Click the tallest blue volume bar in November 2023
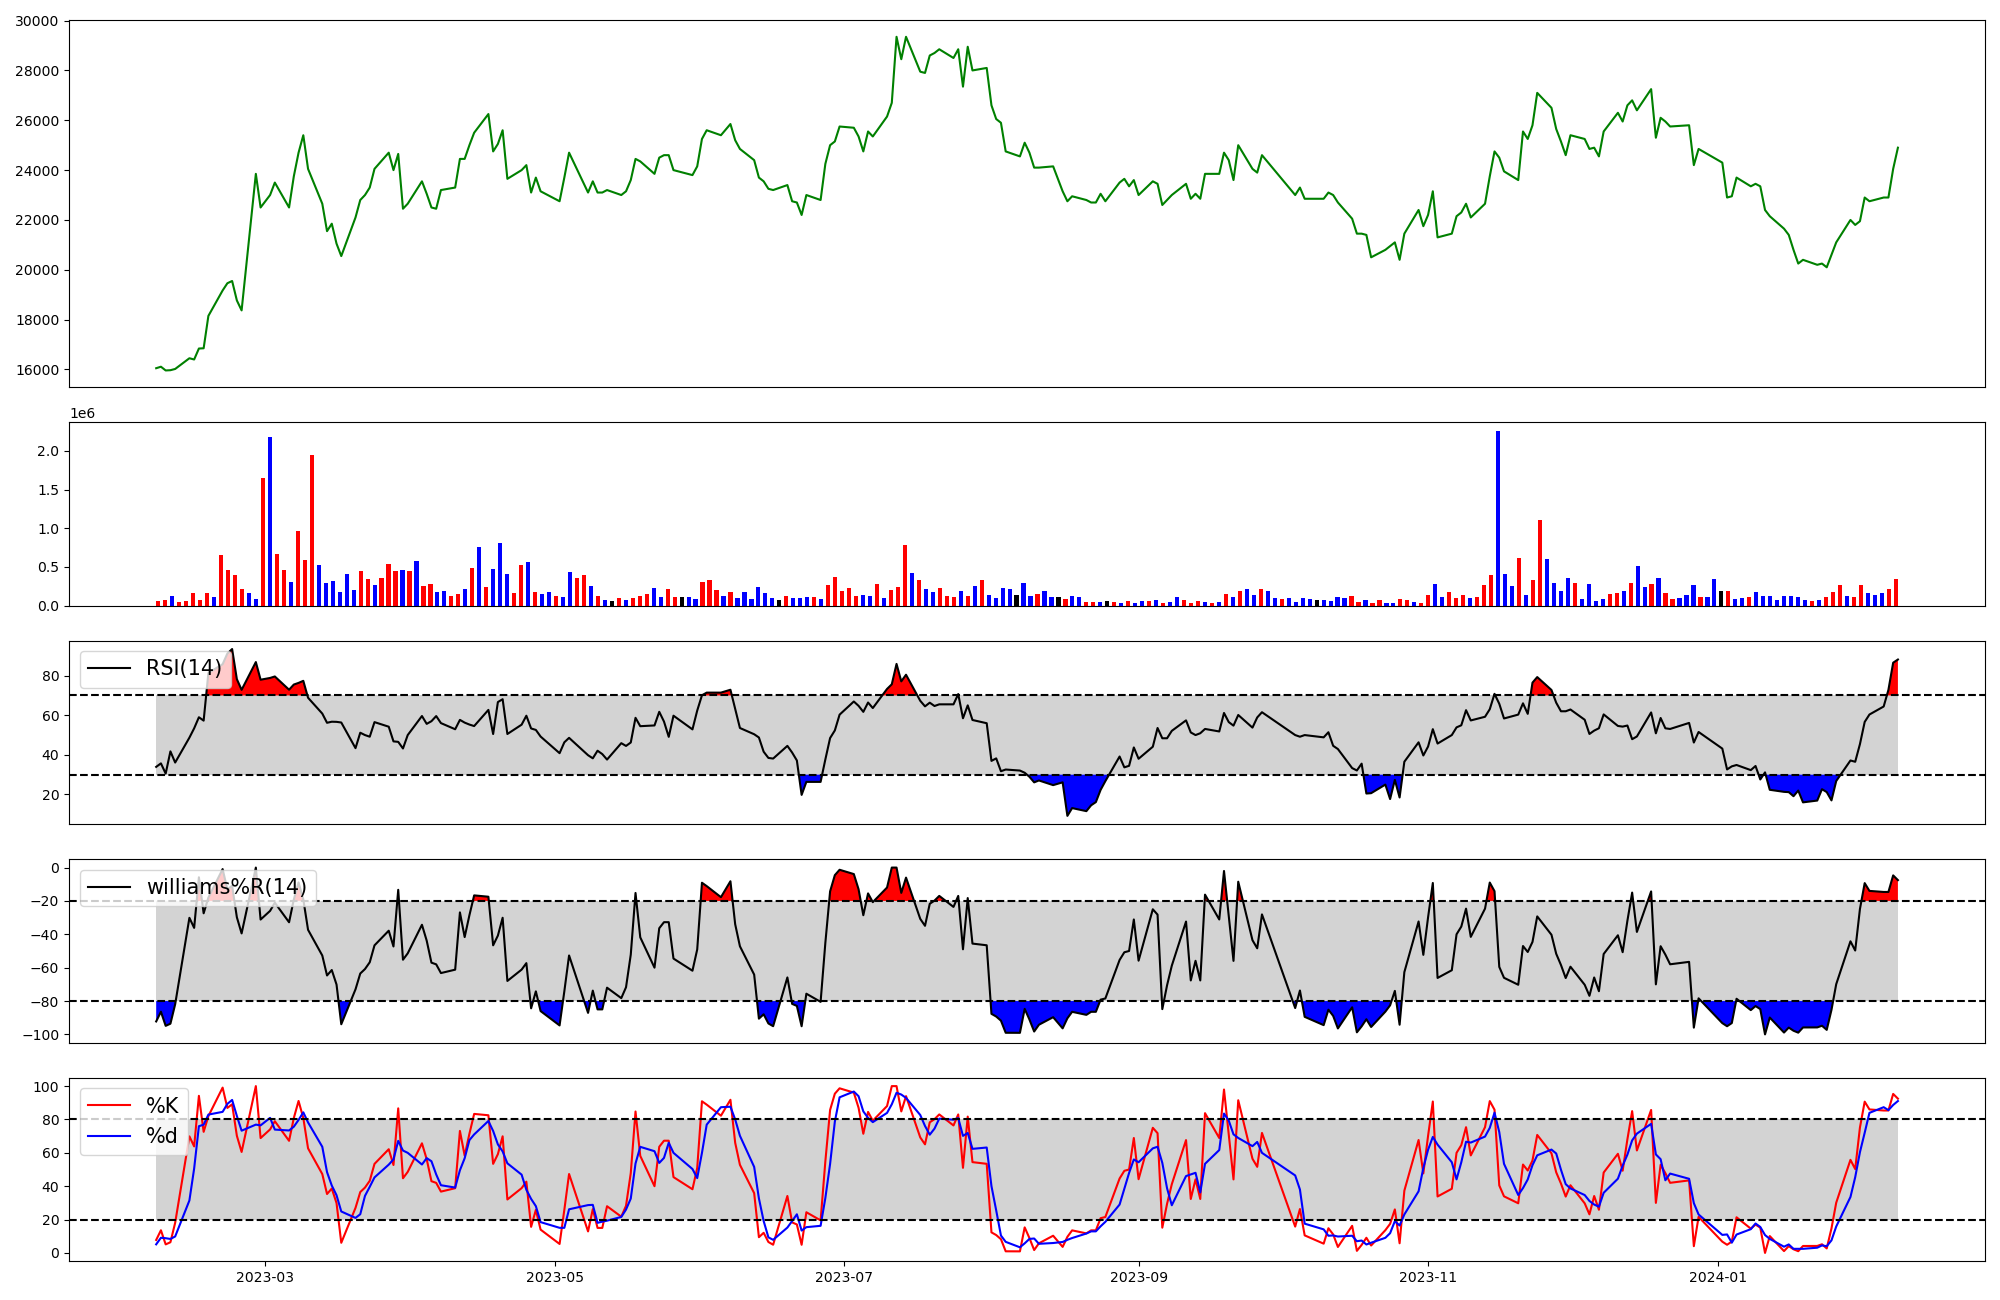2000x1300 pixels. point(1497,518)
